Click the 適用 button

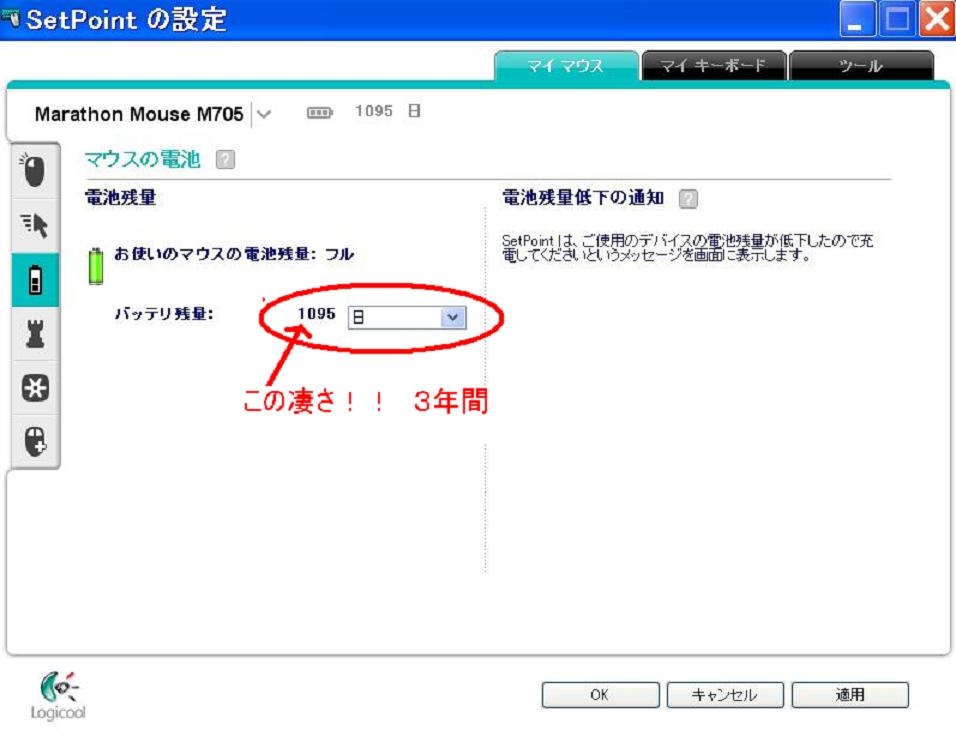click(x=850, y=695)
